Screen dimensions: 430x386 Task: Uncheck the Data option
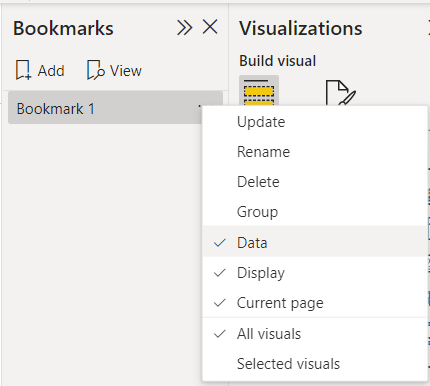[x=315, y=242]
